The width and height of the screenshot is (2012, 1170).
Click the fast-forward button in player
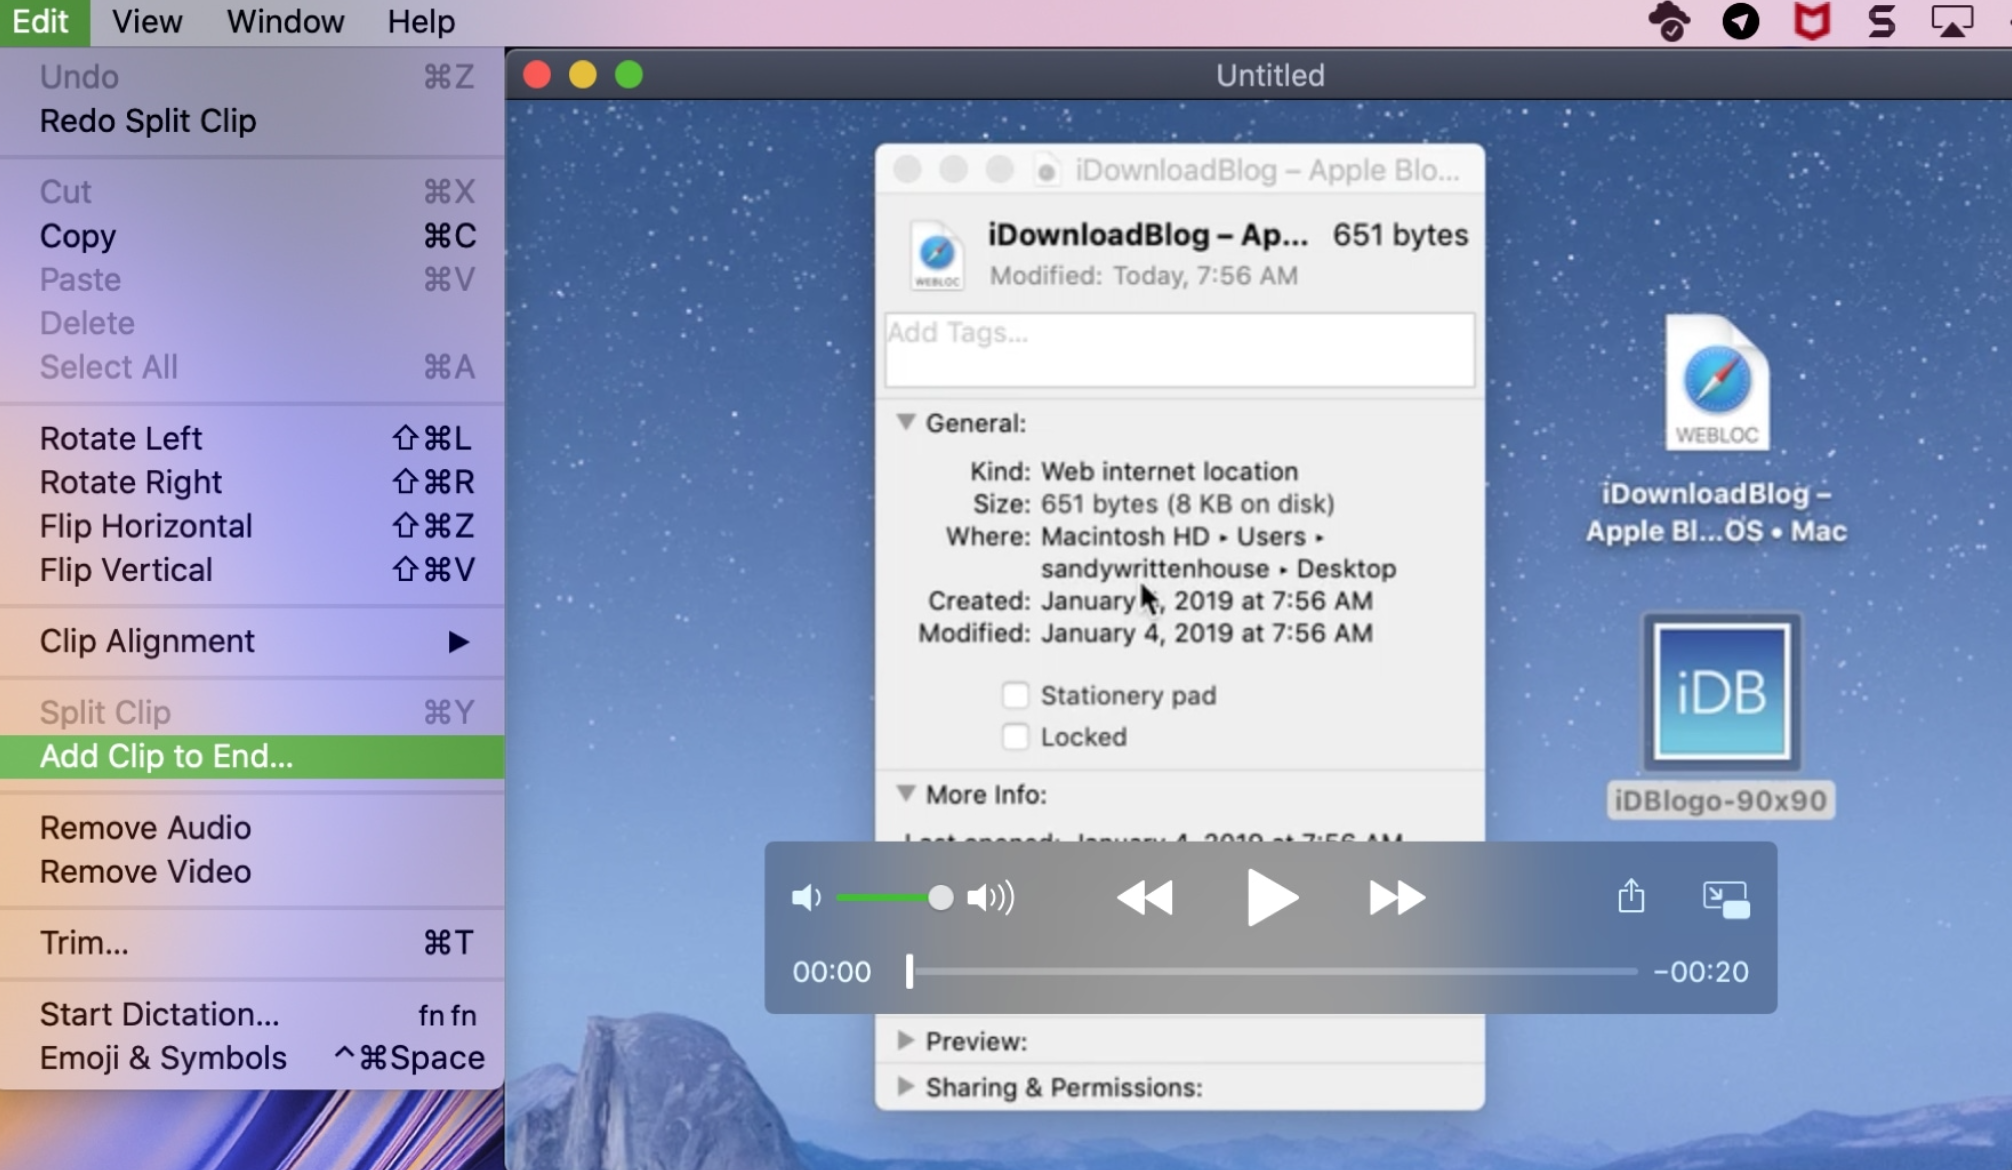coord(1392,898)
